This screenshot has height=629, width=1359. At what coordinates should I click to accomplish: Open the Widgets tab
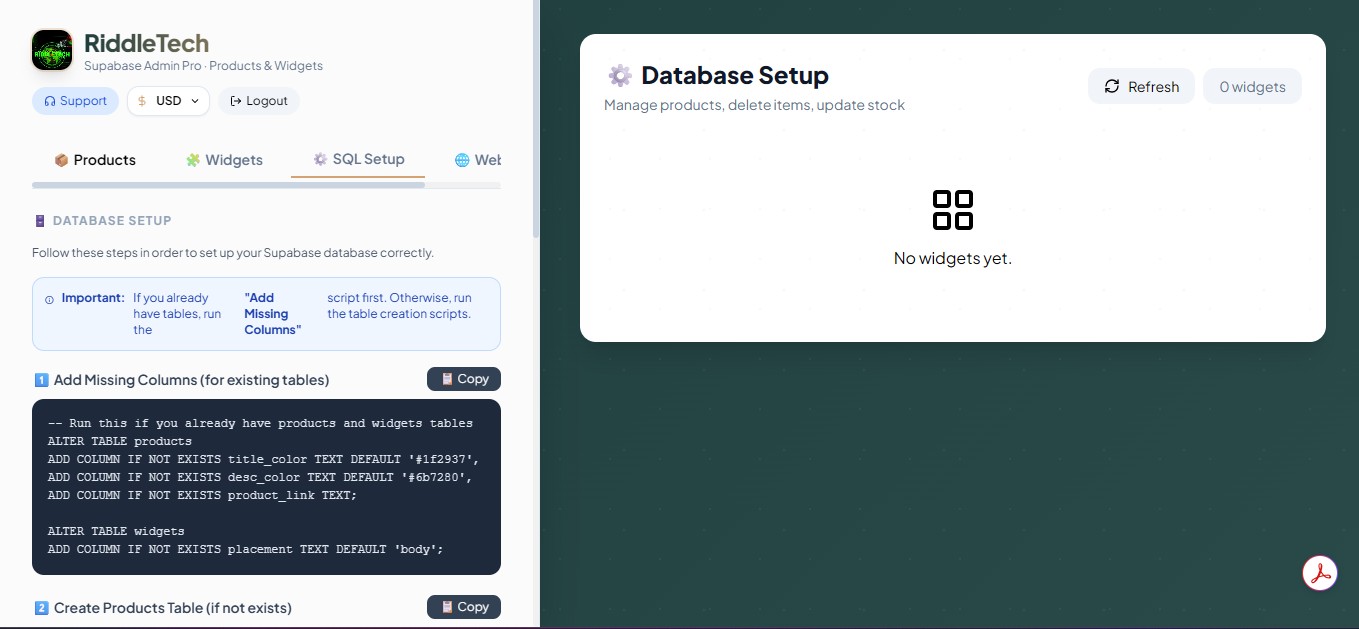[225, 159]
